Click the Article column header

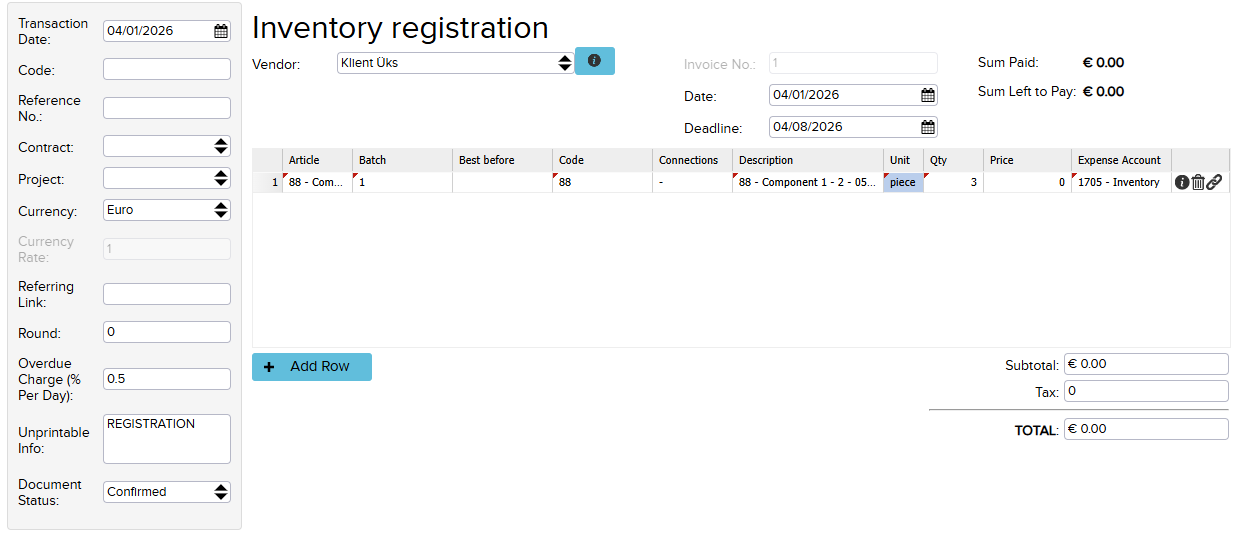304,160
